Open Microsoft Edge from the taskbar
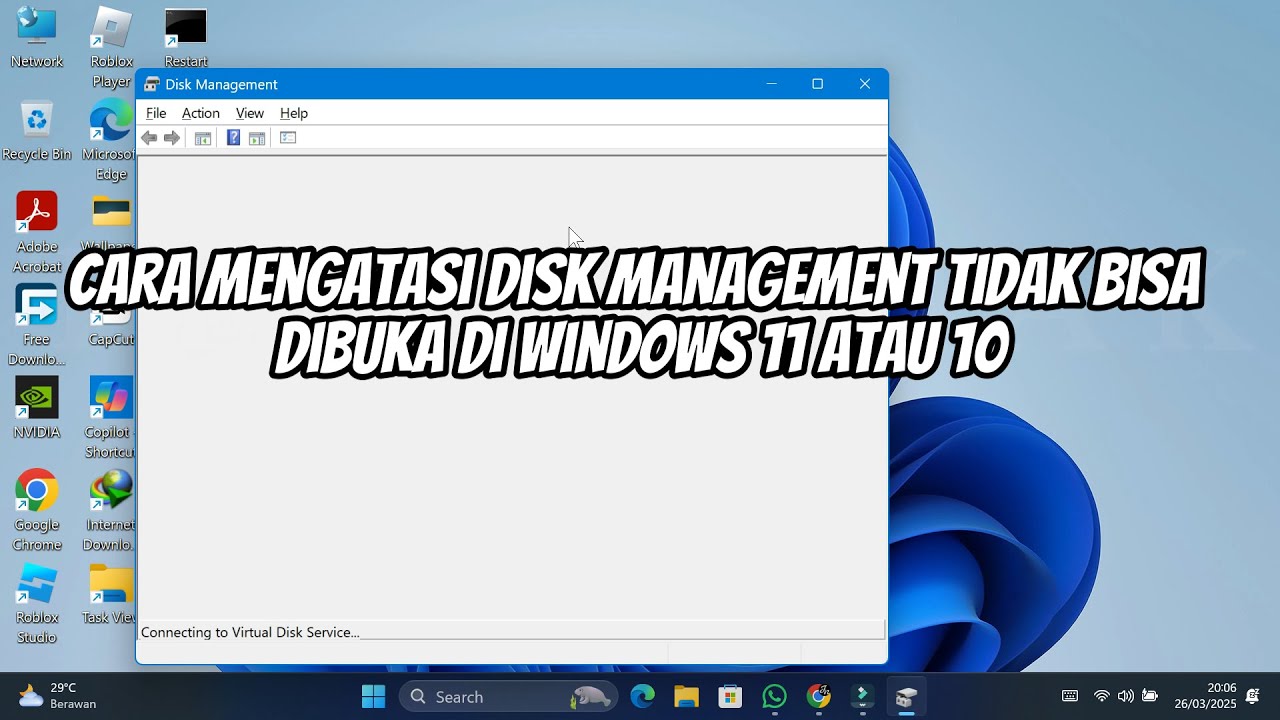 (x=642, y=696)
